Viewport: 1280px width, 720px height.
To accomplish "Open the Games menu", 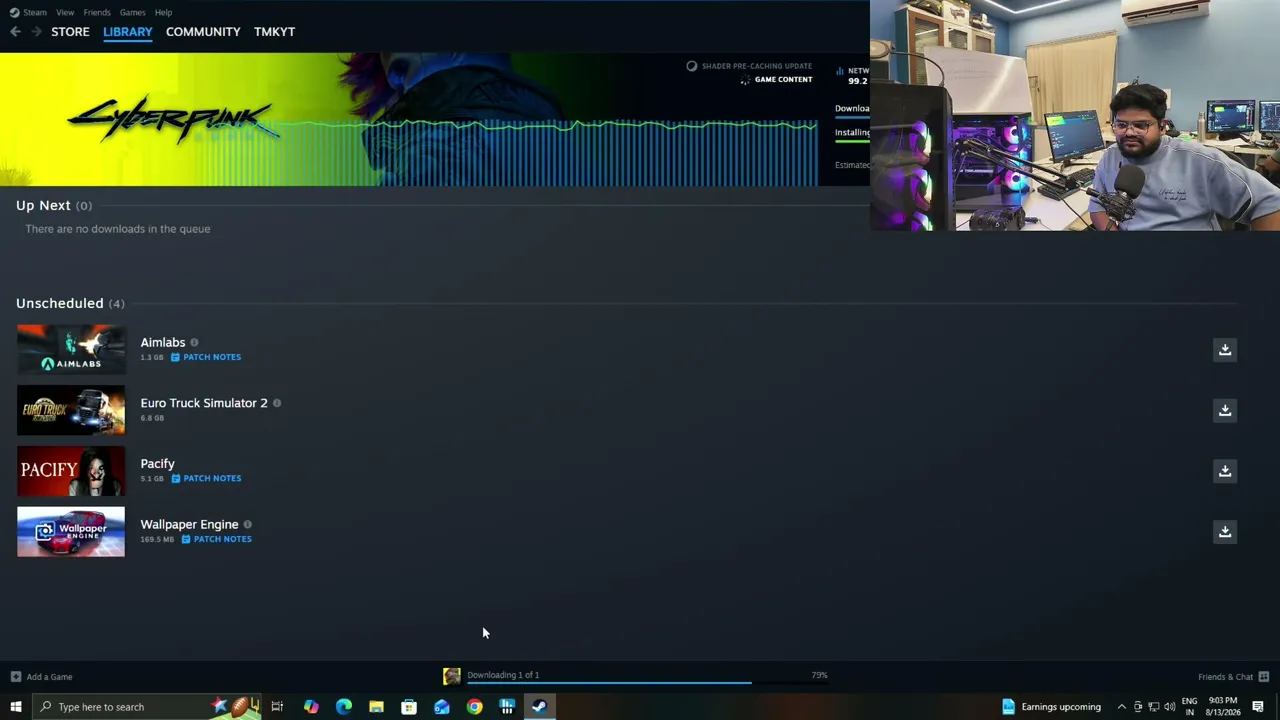I will pyautogui.click(x=132, y=12).
